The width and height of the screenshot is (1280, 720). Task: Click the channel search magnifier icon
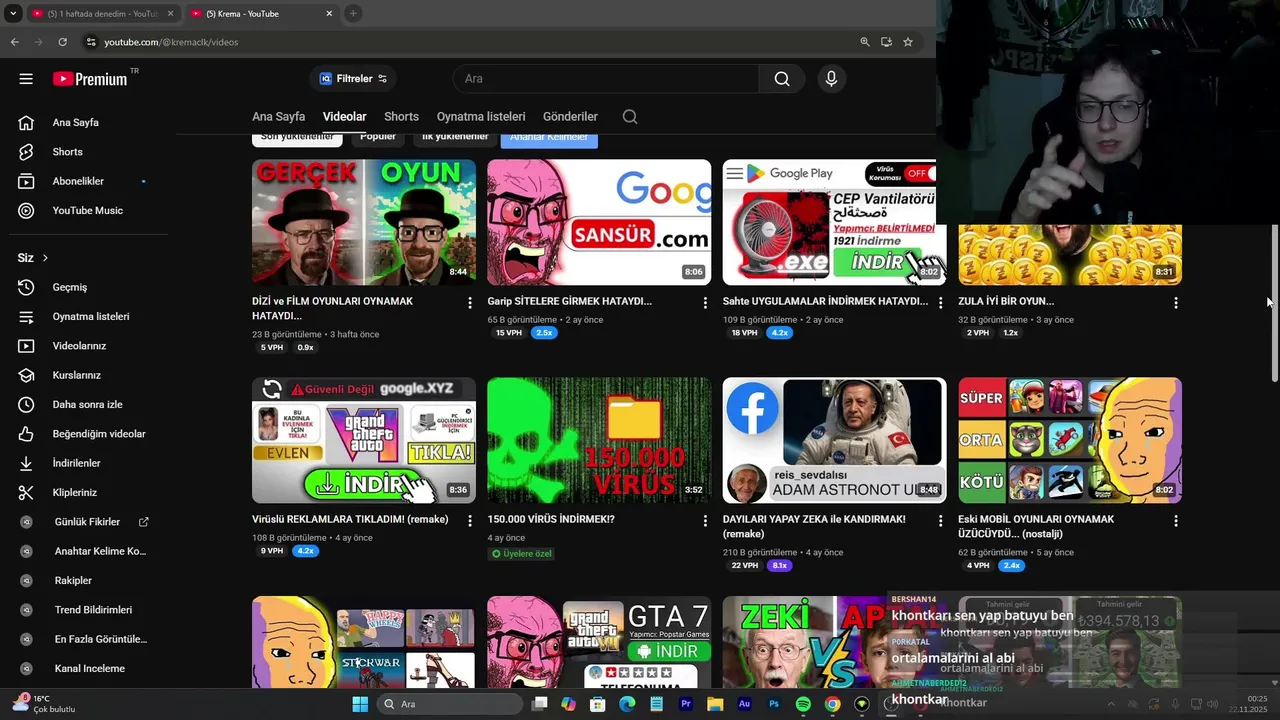(x=630, y=117)
